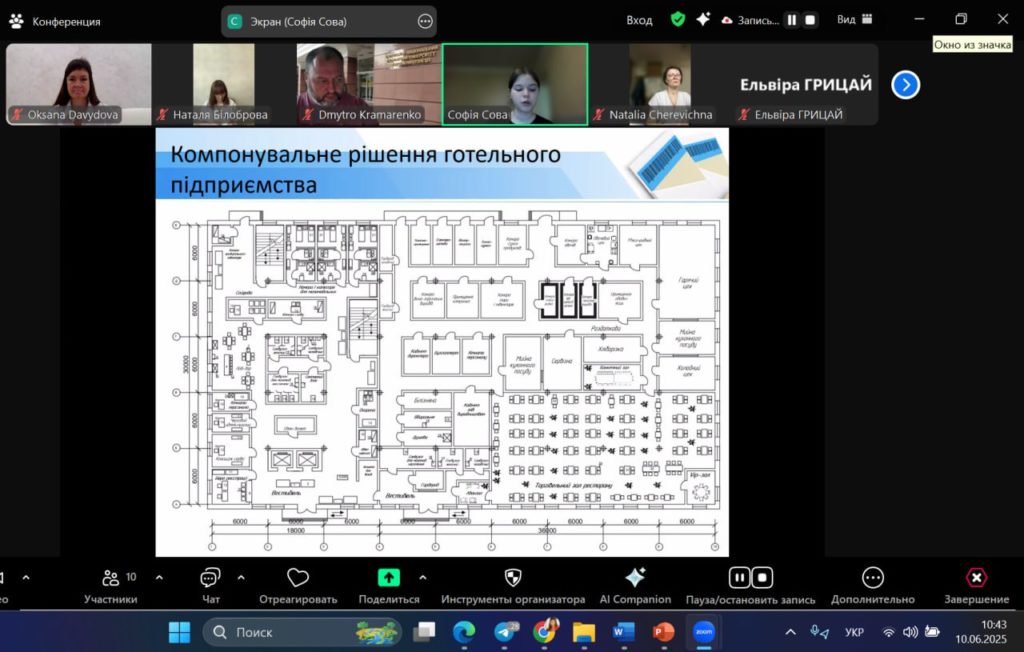Pause recording in the top bar
Viewport: 1024px width, 652px height.
791,20
